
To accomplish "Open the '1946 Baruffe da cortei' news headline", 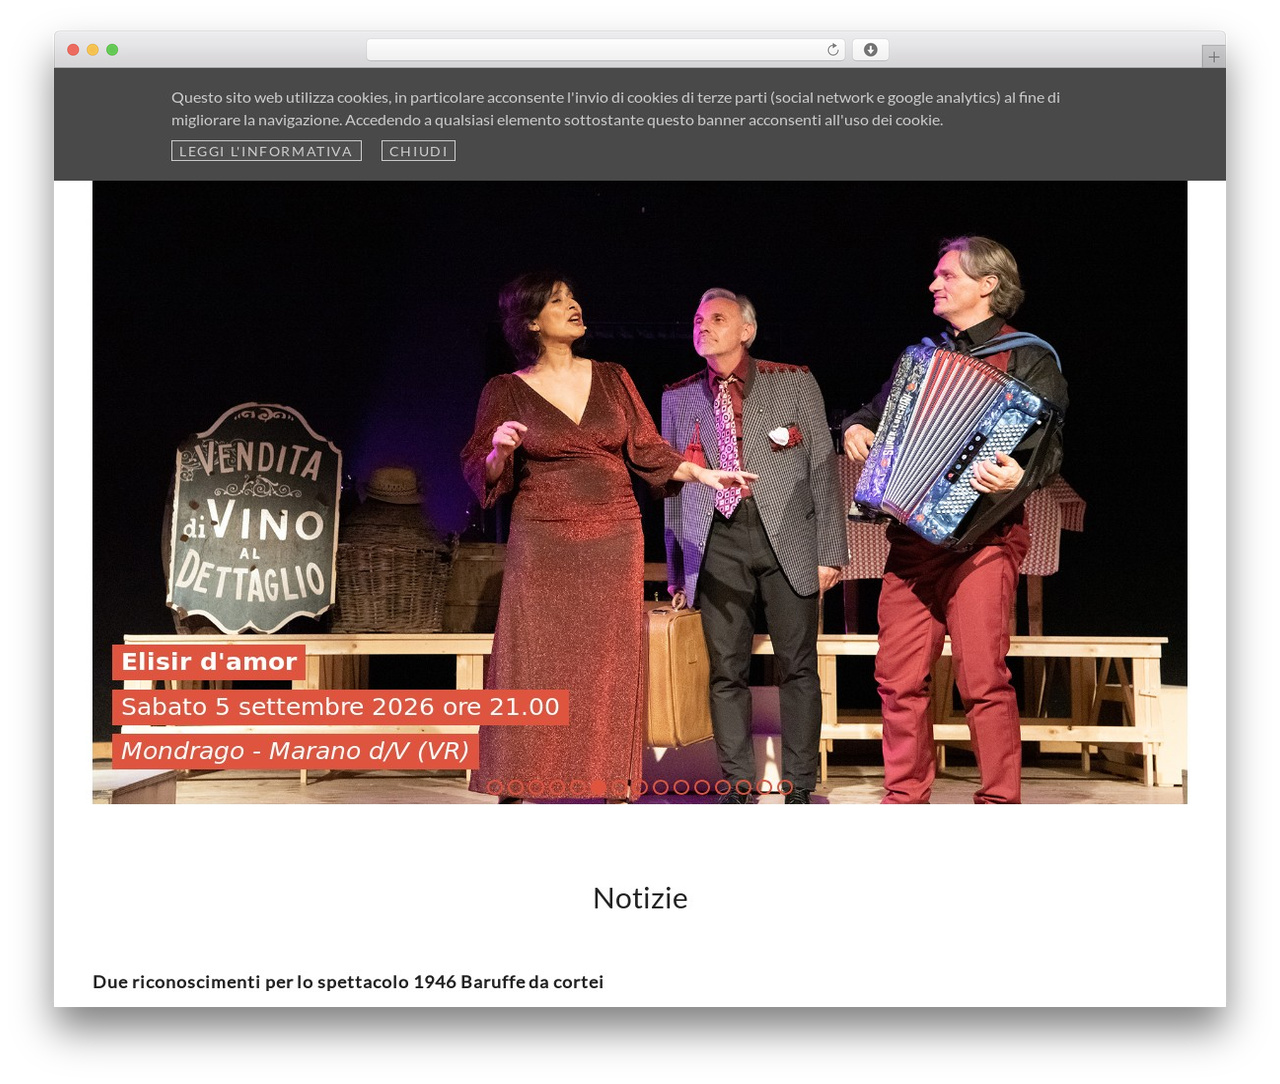I will (348, 982).
